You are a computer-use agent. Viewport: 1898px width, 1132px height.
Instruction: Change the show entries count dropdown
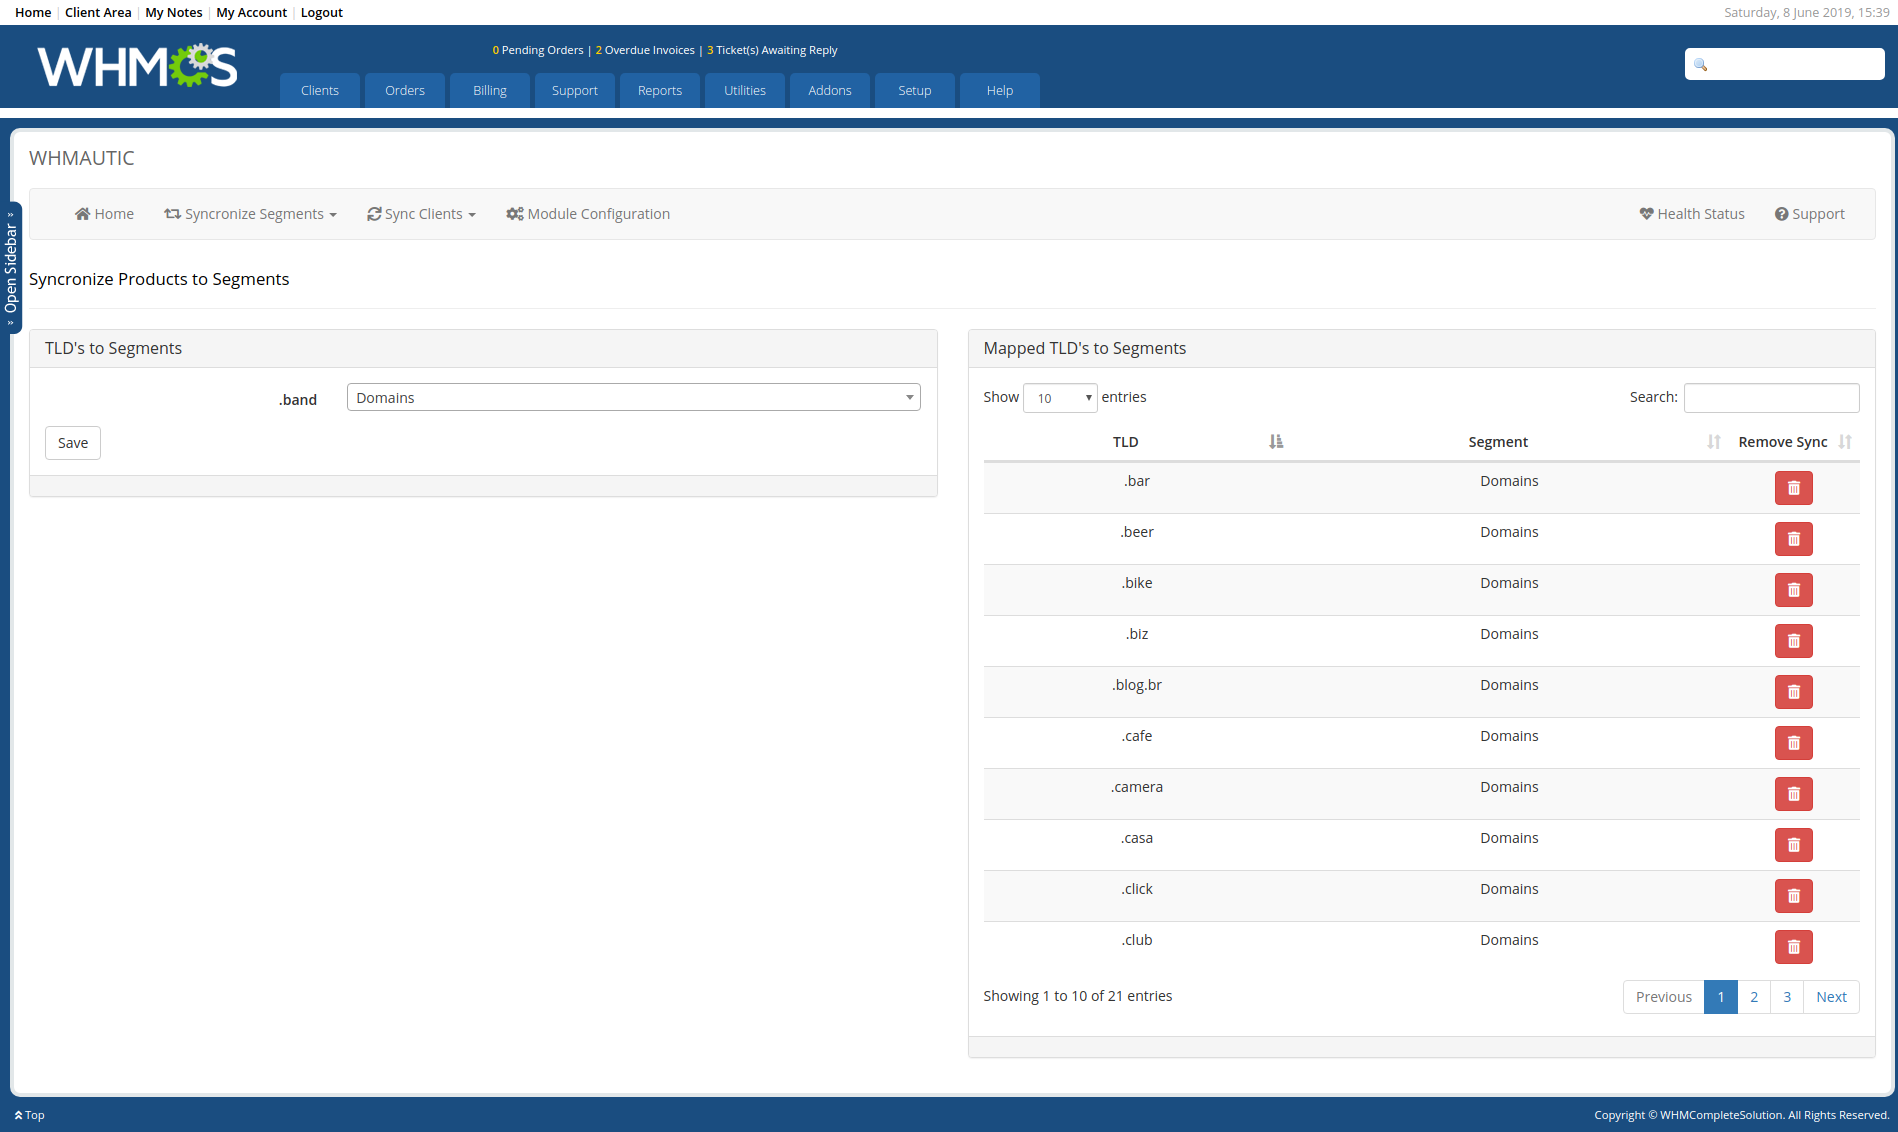[1060, 398]
